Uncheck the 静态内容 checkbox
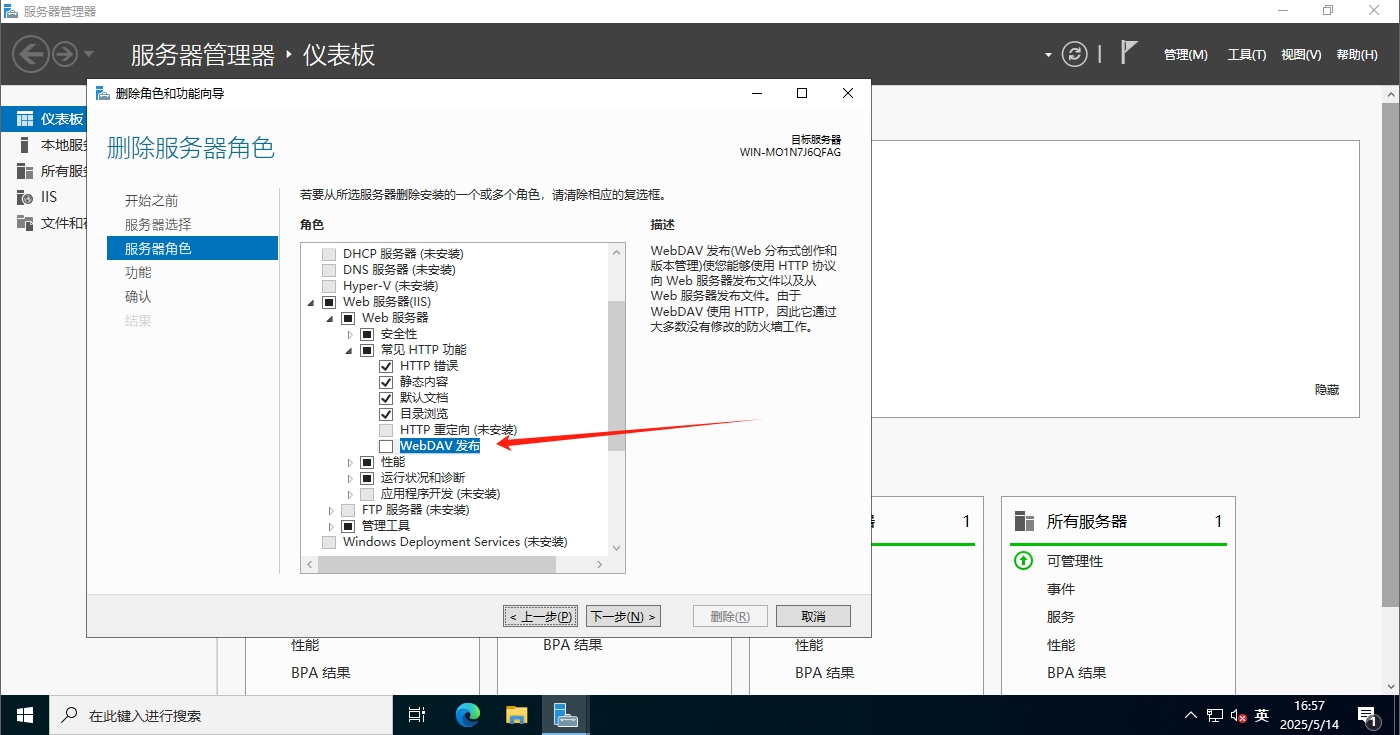 click(386, 382)
